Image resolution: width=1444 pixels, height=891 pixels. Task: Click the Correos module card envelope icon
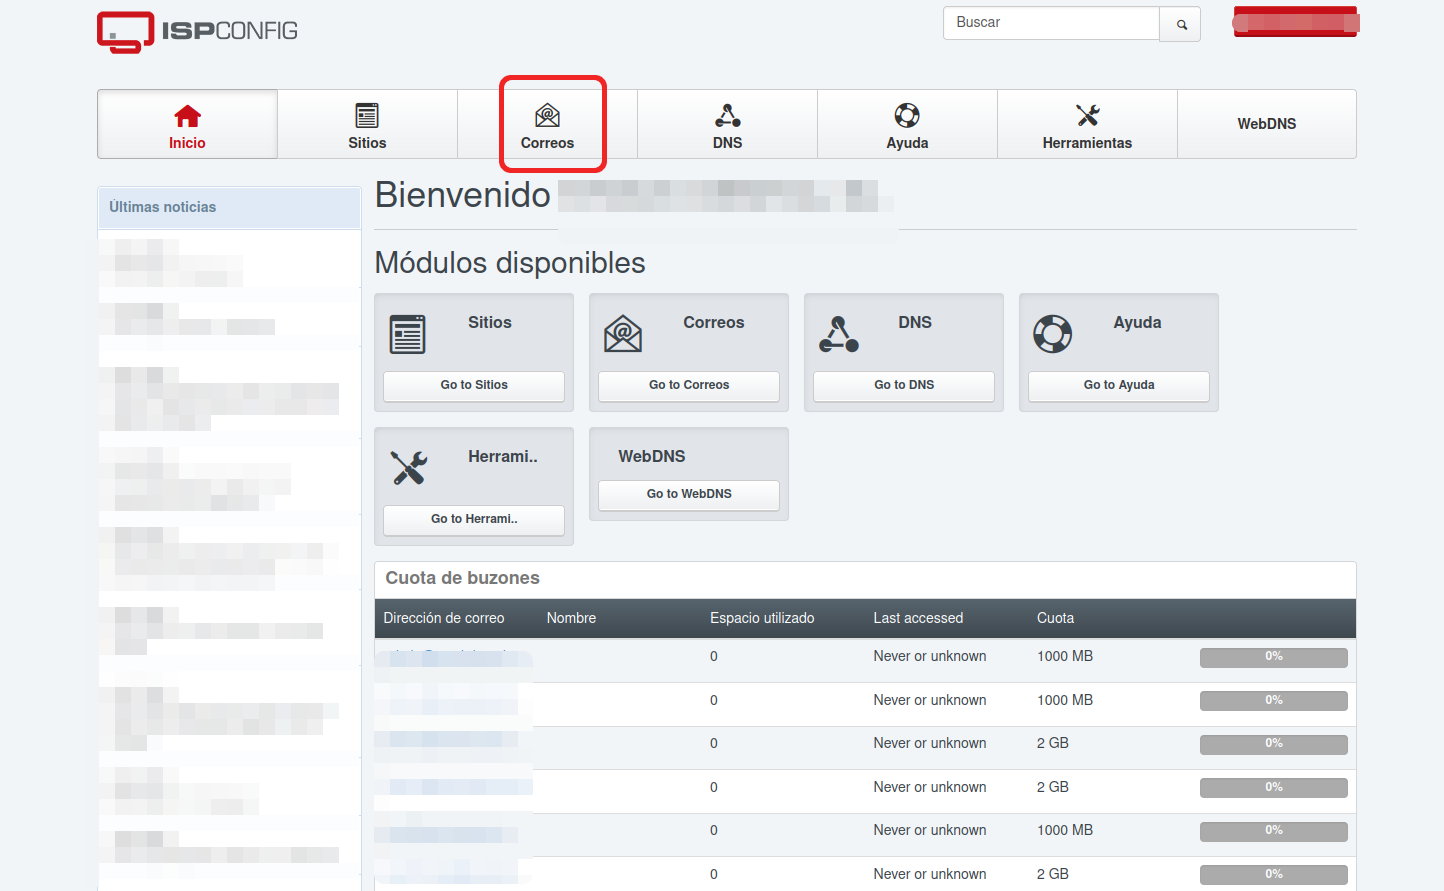(622, 333)
